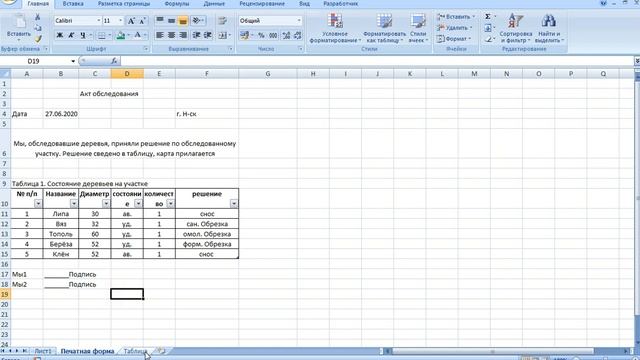
Task: Switch to the Таблица sheet tab
Action: tap(135, 351)
